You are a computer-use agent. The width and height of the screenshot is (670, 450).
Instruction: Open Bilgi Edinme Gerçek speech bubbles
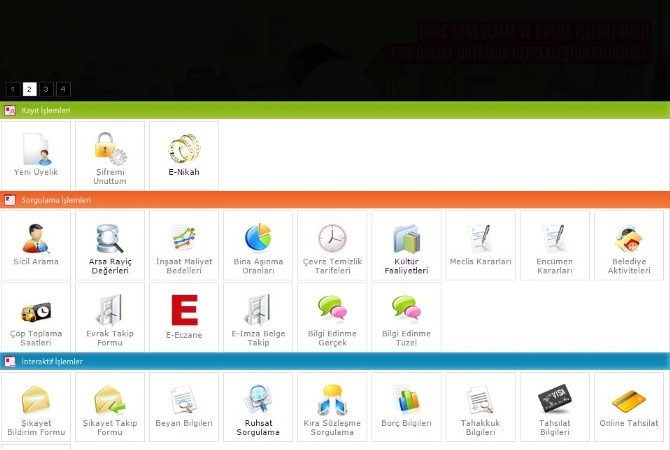point(332,308)
